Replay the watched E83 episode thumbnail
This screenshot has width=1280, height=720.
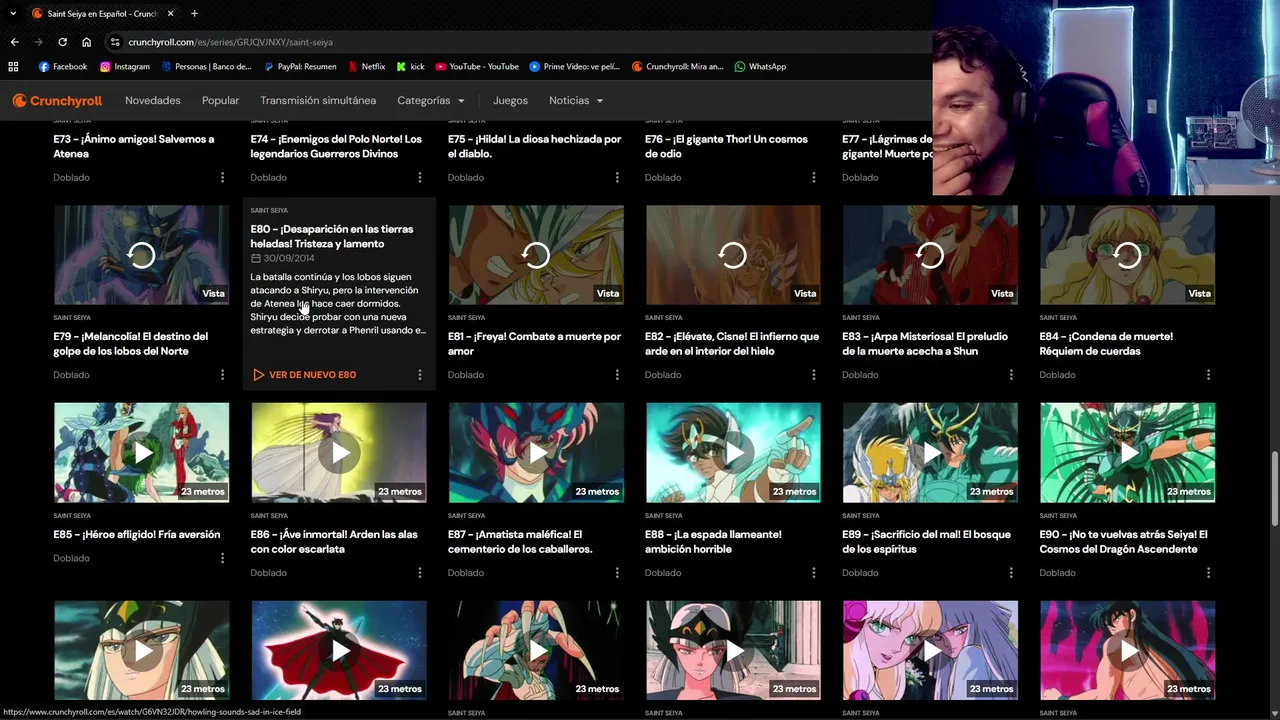(930, 255)
